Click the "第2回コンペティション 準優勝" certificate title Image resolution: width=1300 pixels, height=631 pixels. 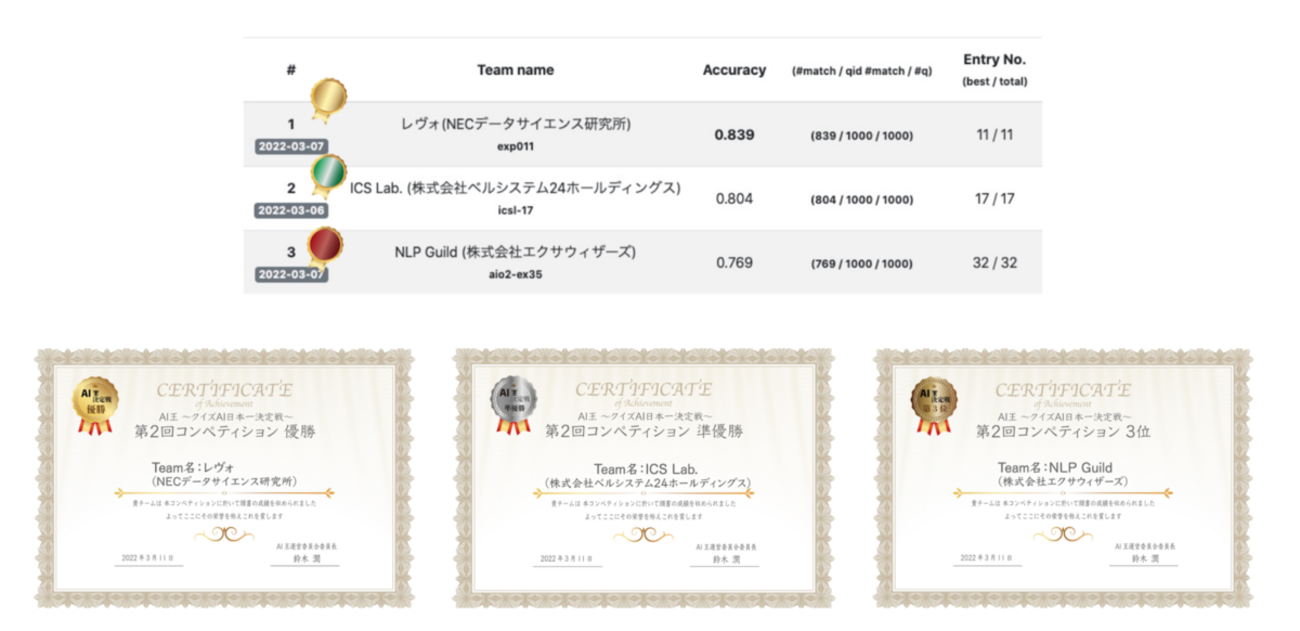(x=644, y=431)
